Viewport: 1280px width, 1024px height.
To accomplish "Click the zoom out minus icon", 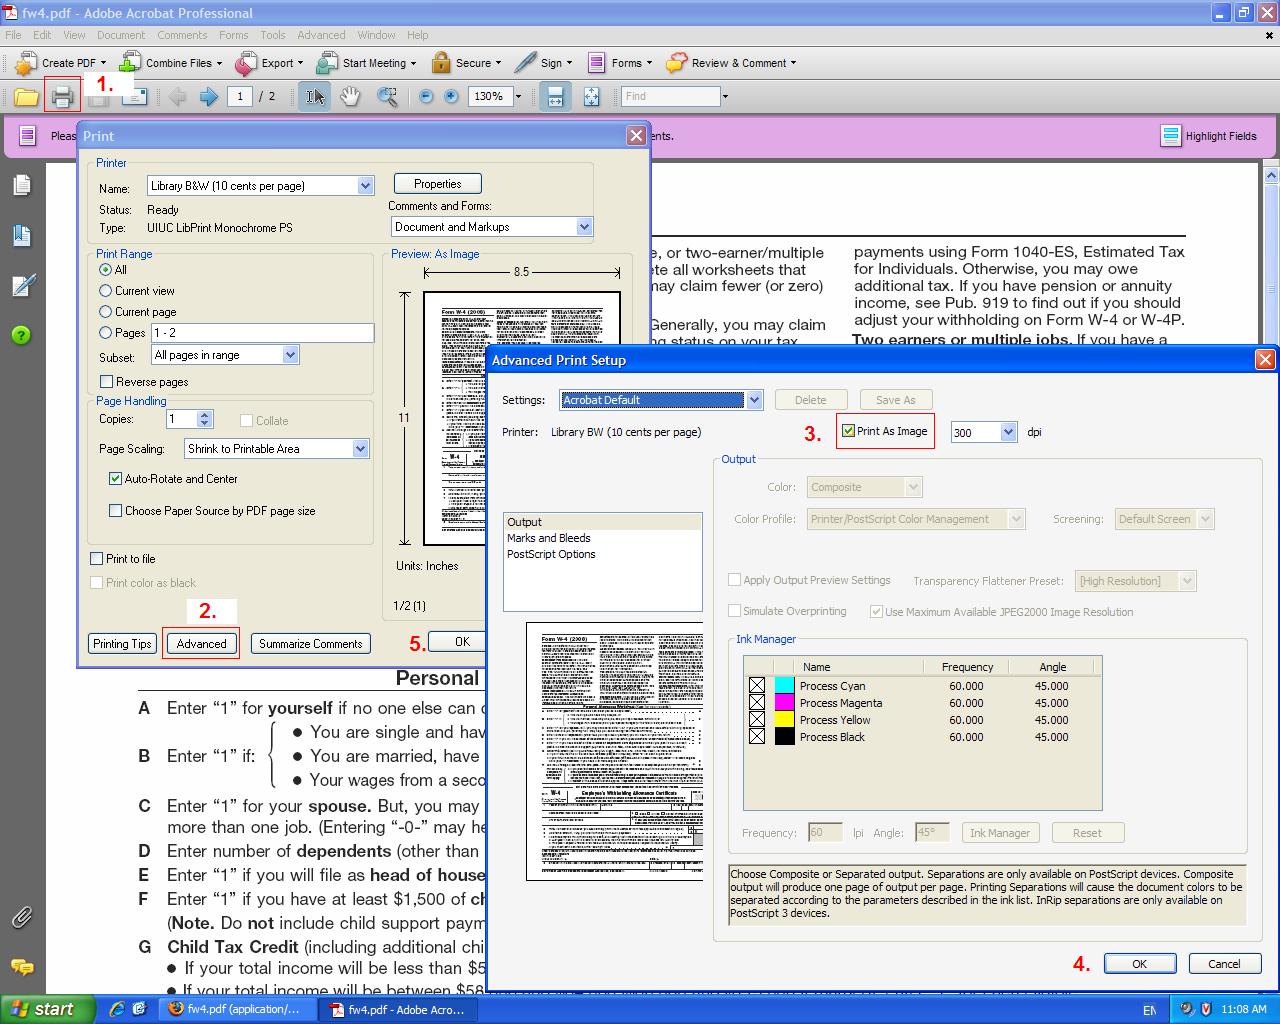I will pos(426,97).
